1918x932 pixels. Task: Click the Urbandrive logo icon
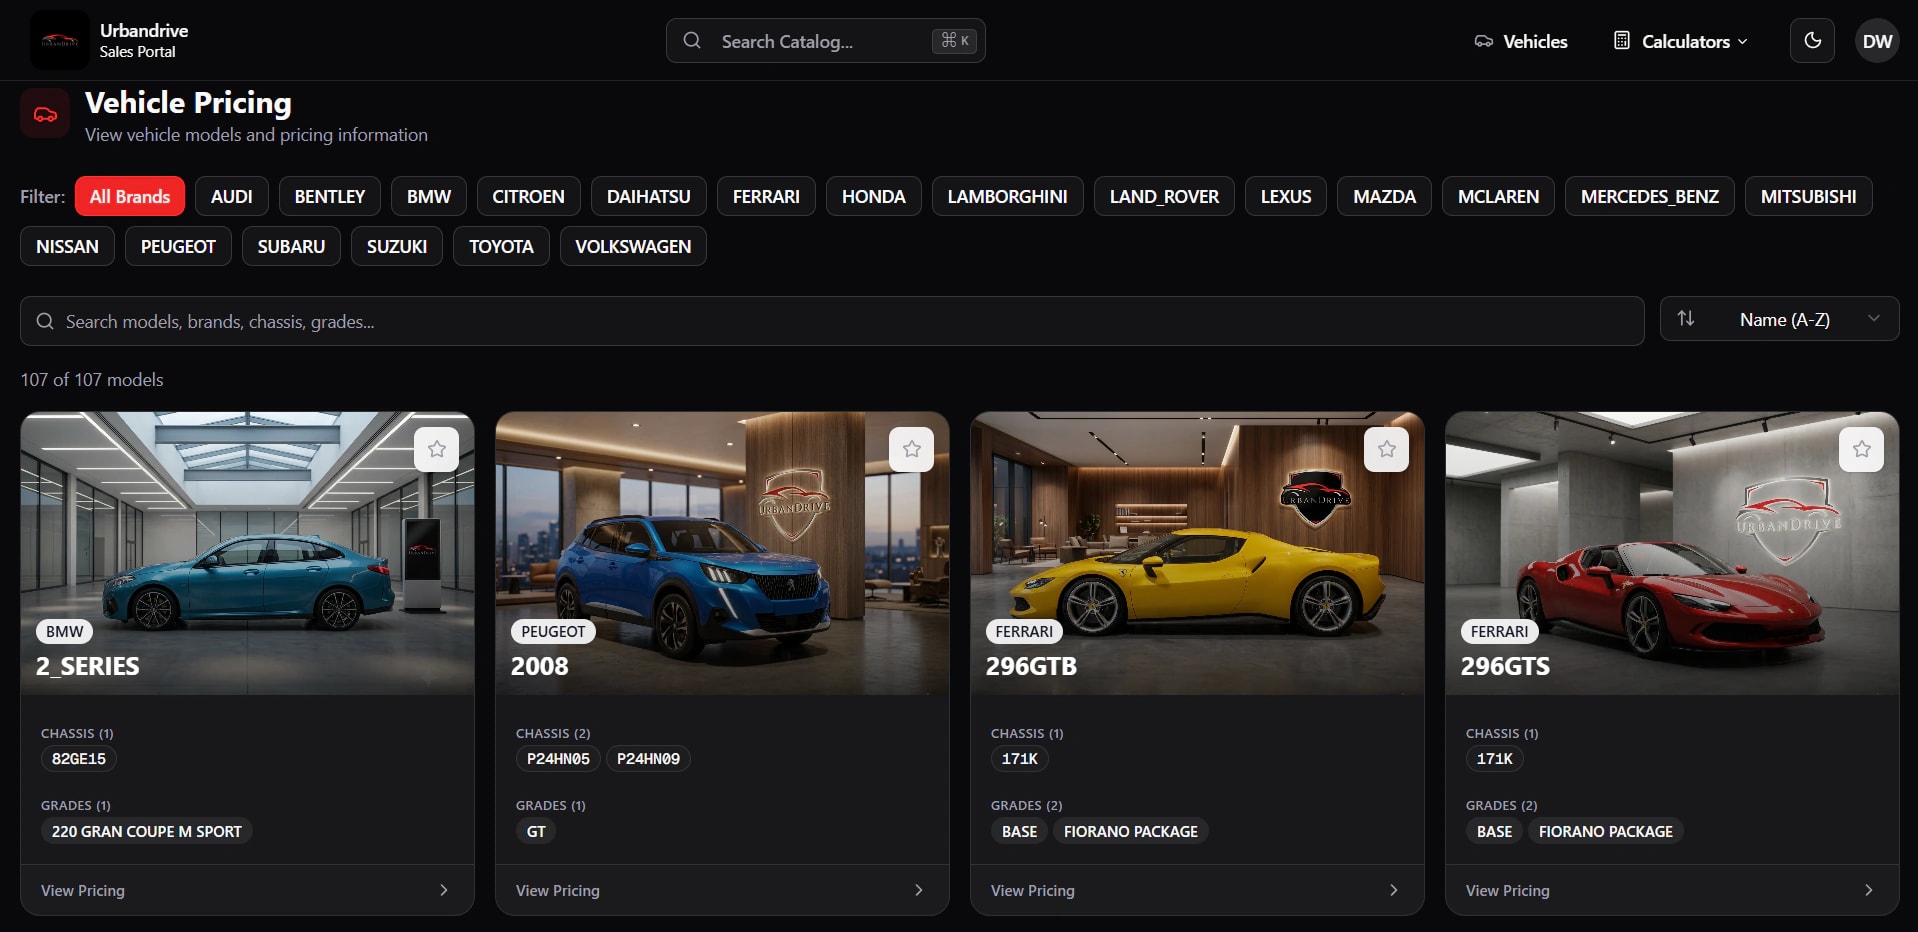(x=59, y=41)
